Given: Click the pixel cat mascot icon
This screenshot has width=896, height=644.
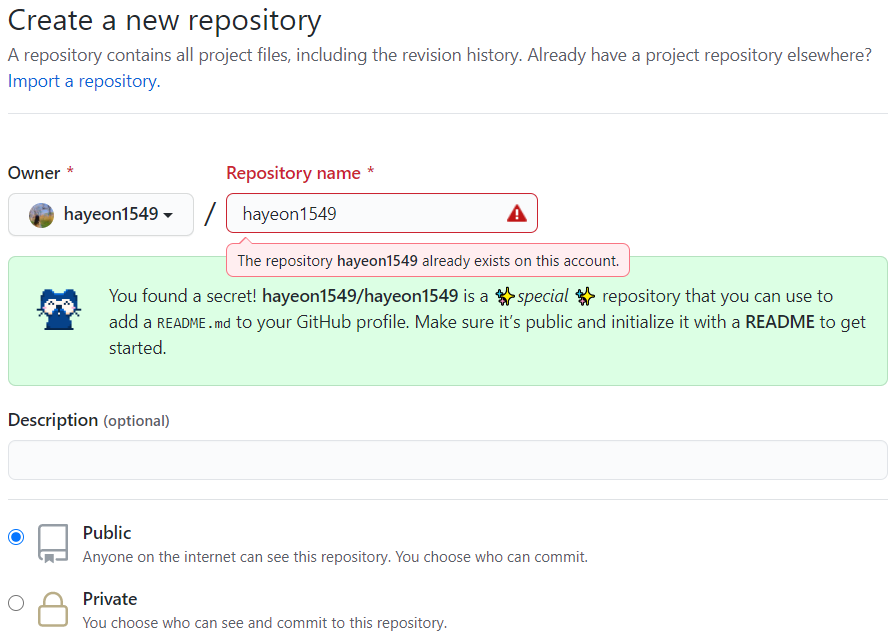Looking at the screenshot, I should (59, 309).
